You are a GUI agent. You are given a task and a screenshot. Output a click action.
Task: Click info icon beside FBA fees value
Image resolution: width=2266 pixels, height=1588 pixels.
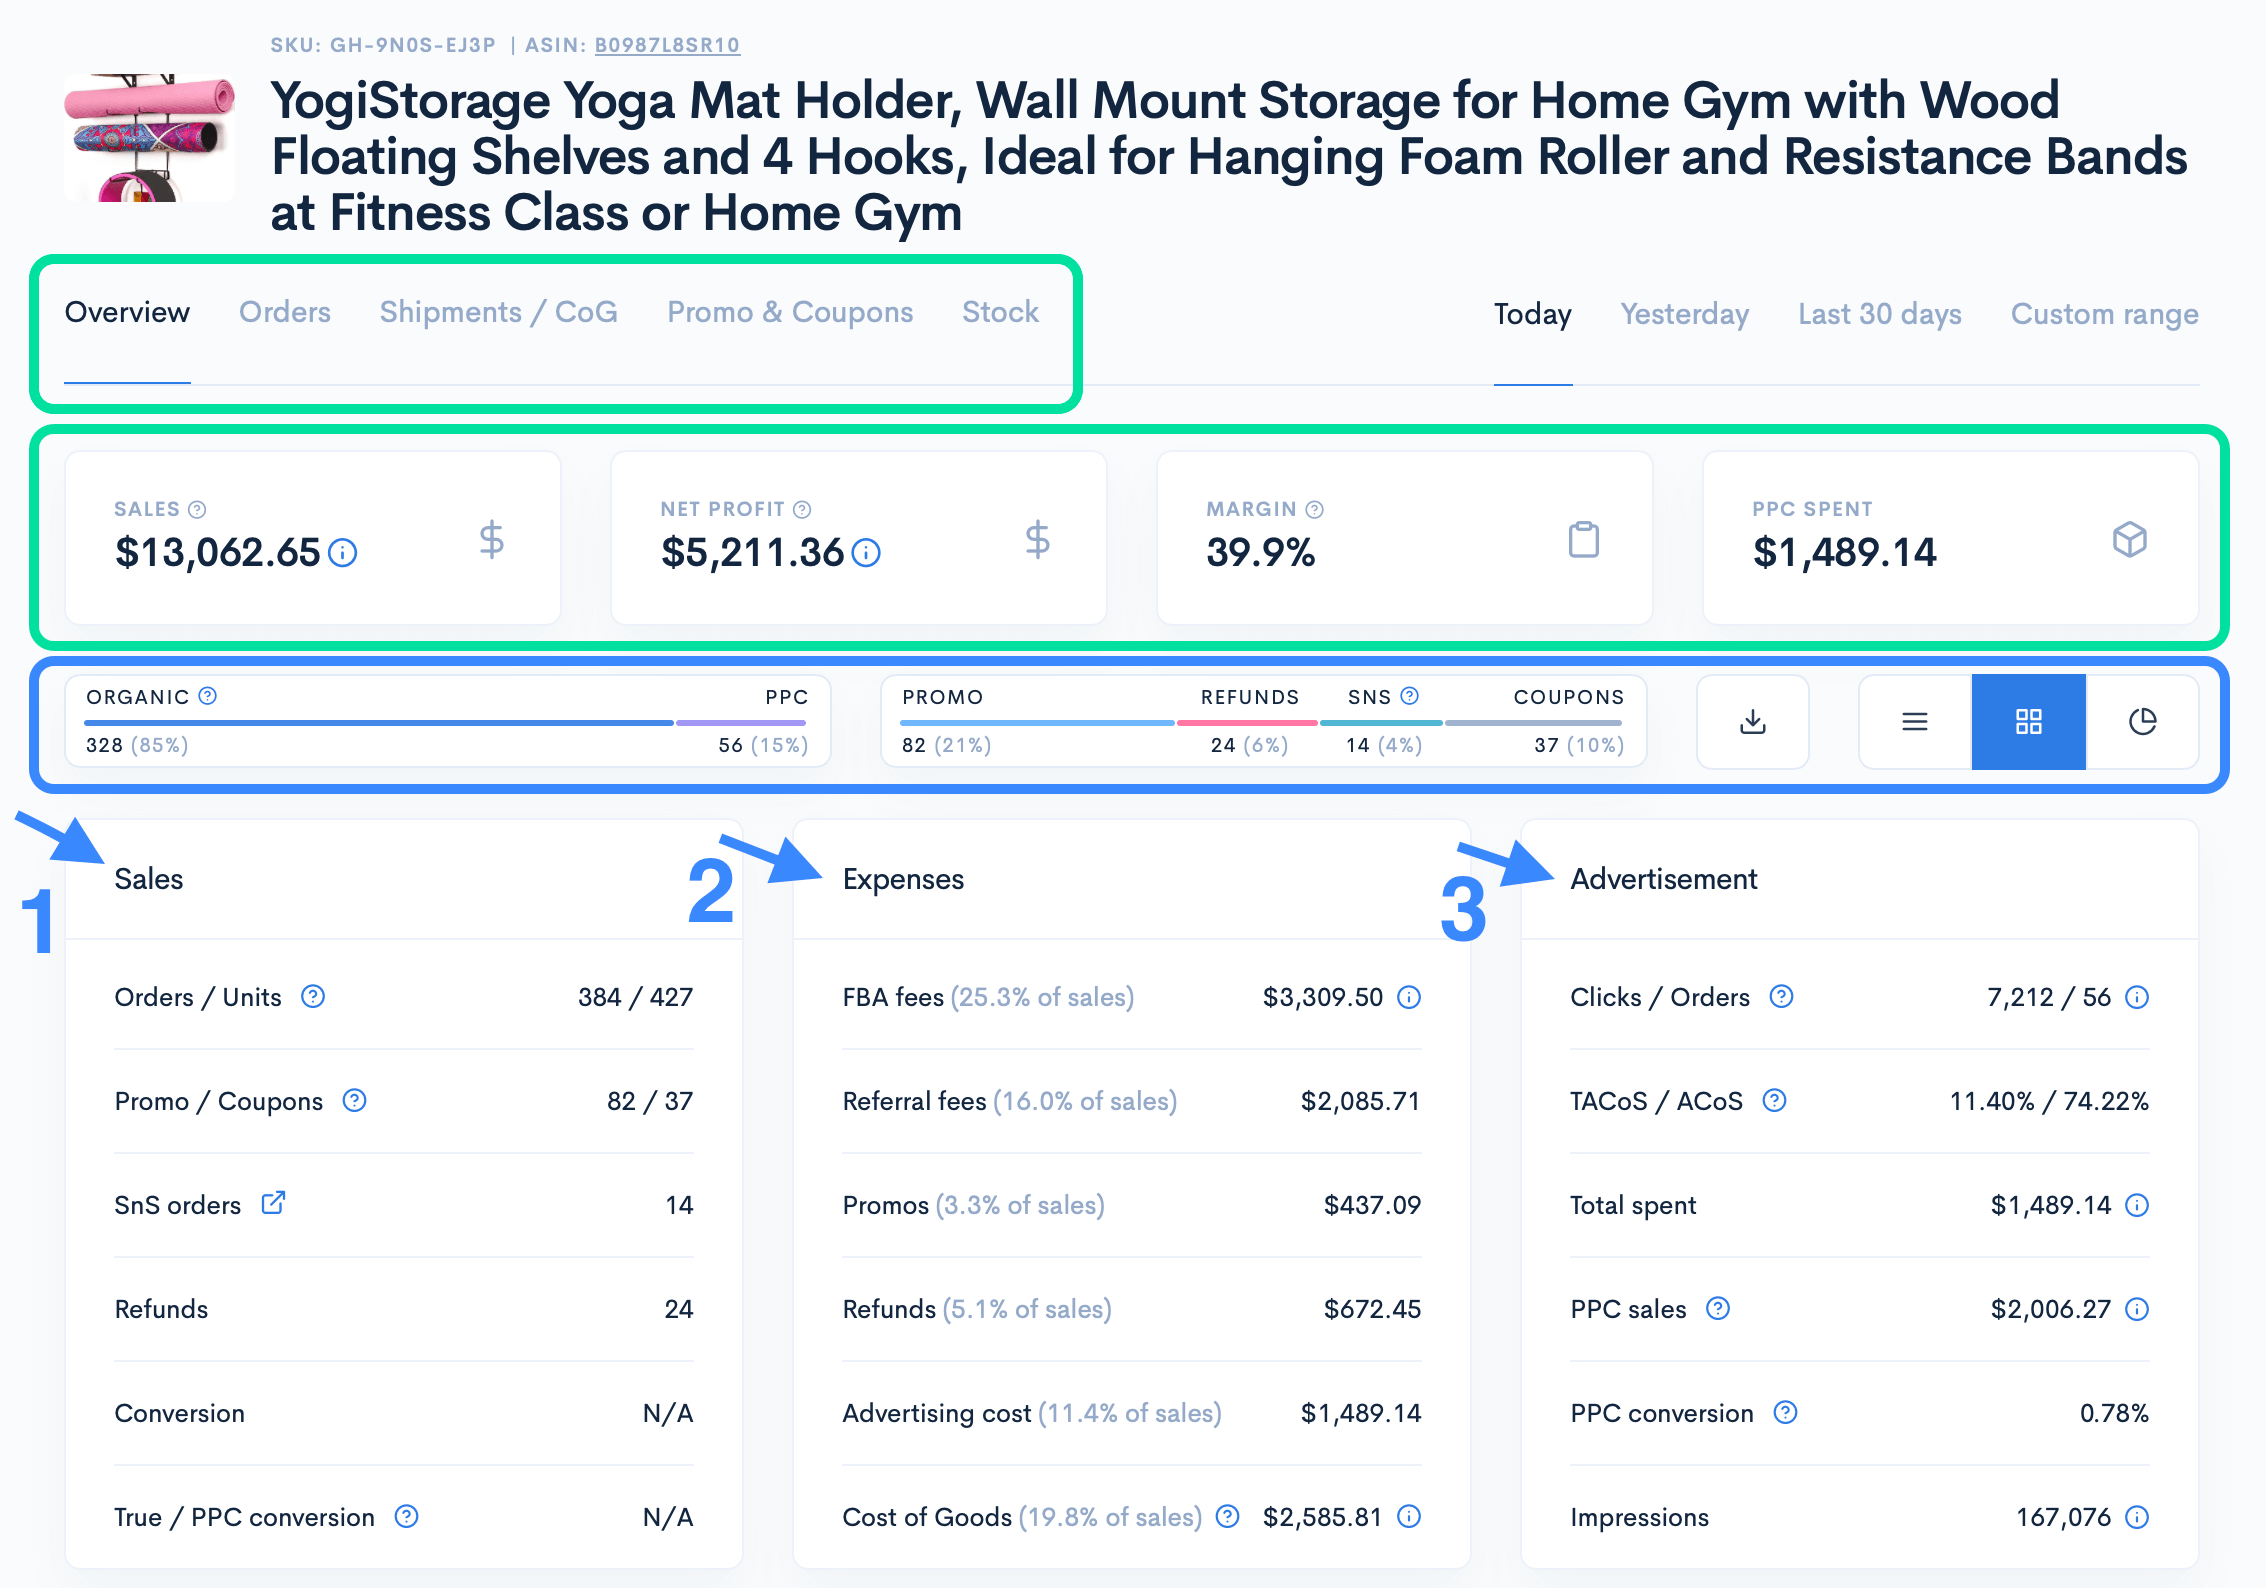(x=1409, y=997)
